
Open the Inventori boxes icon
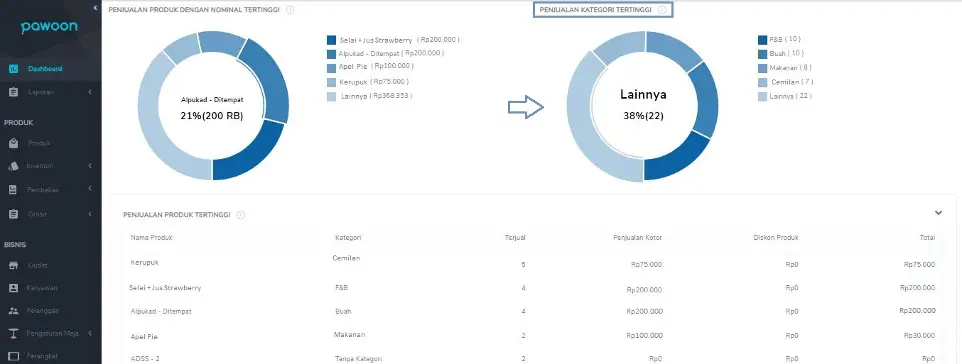tap(13, 166)
